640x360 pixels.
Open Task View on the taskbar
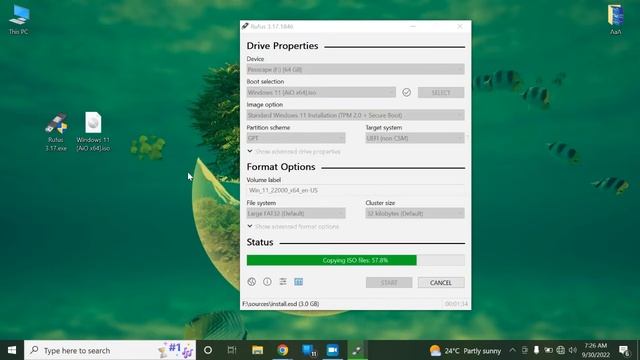[232, 350]
